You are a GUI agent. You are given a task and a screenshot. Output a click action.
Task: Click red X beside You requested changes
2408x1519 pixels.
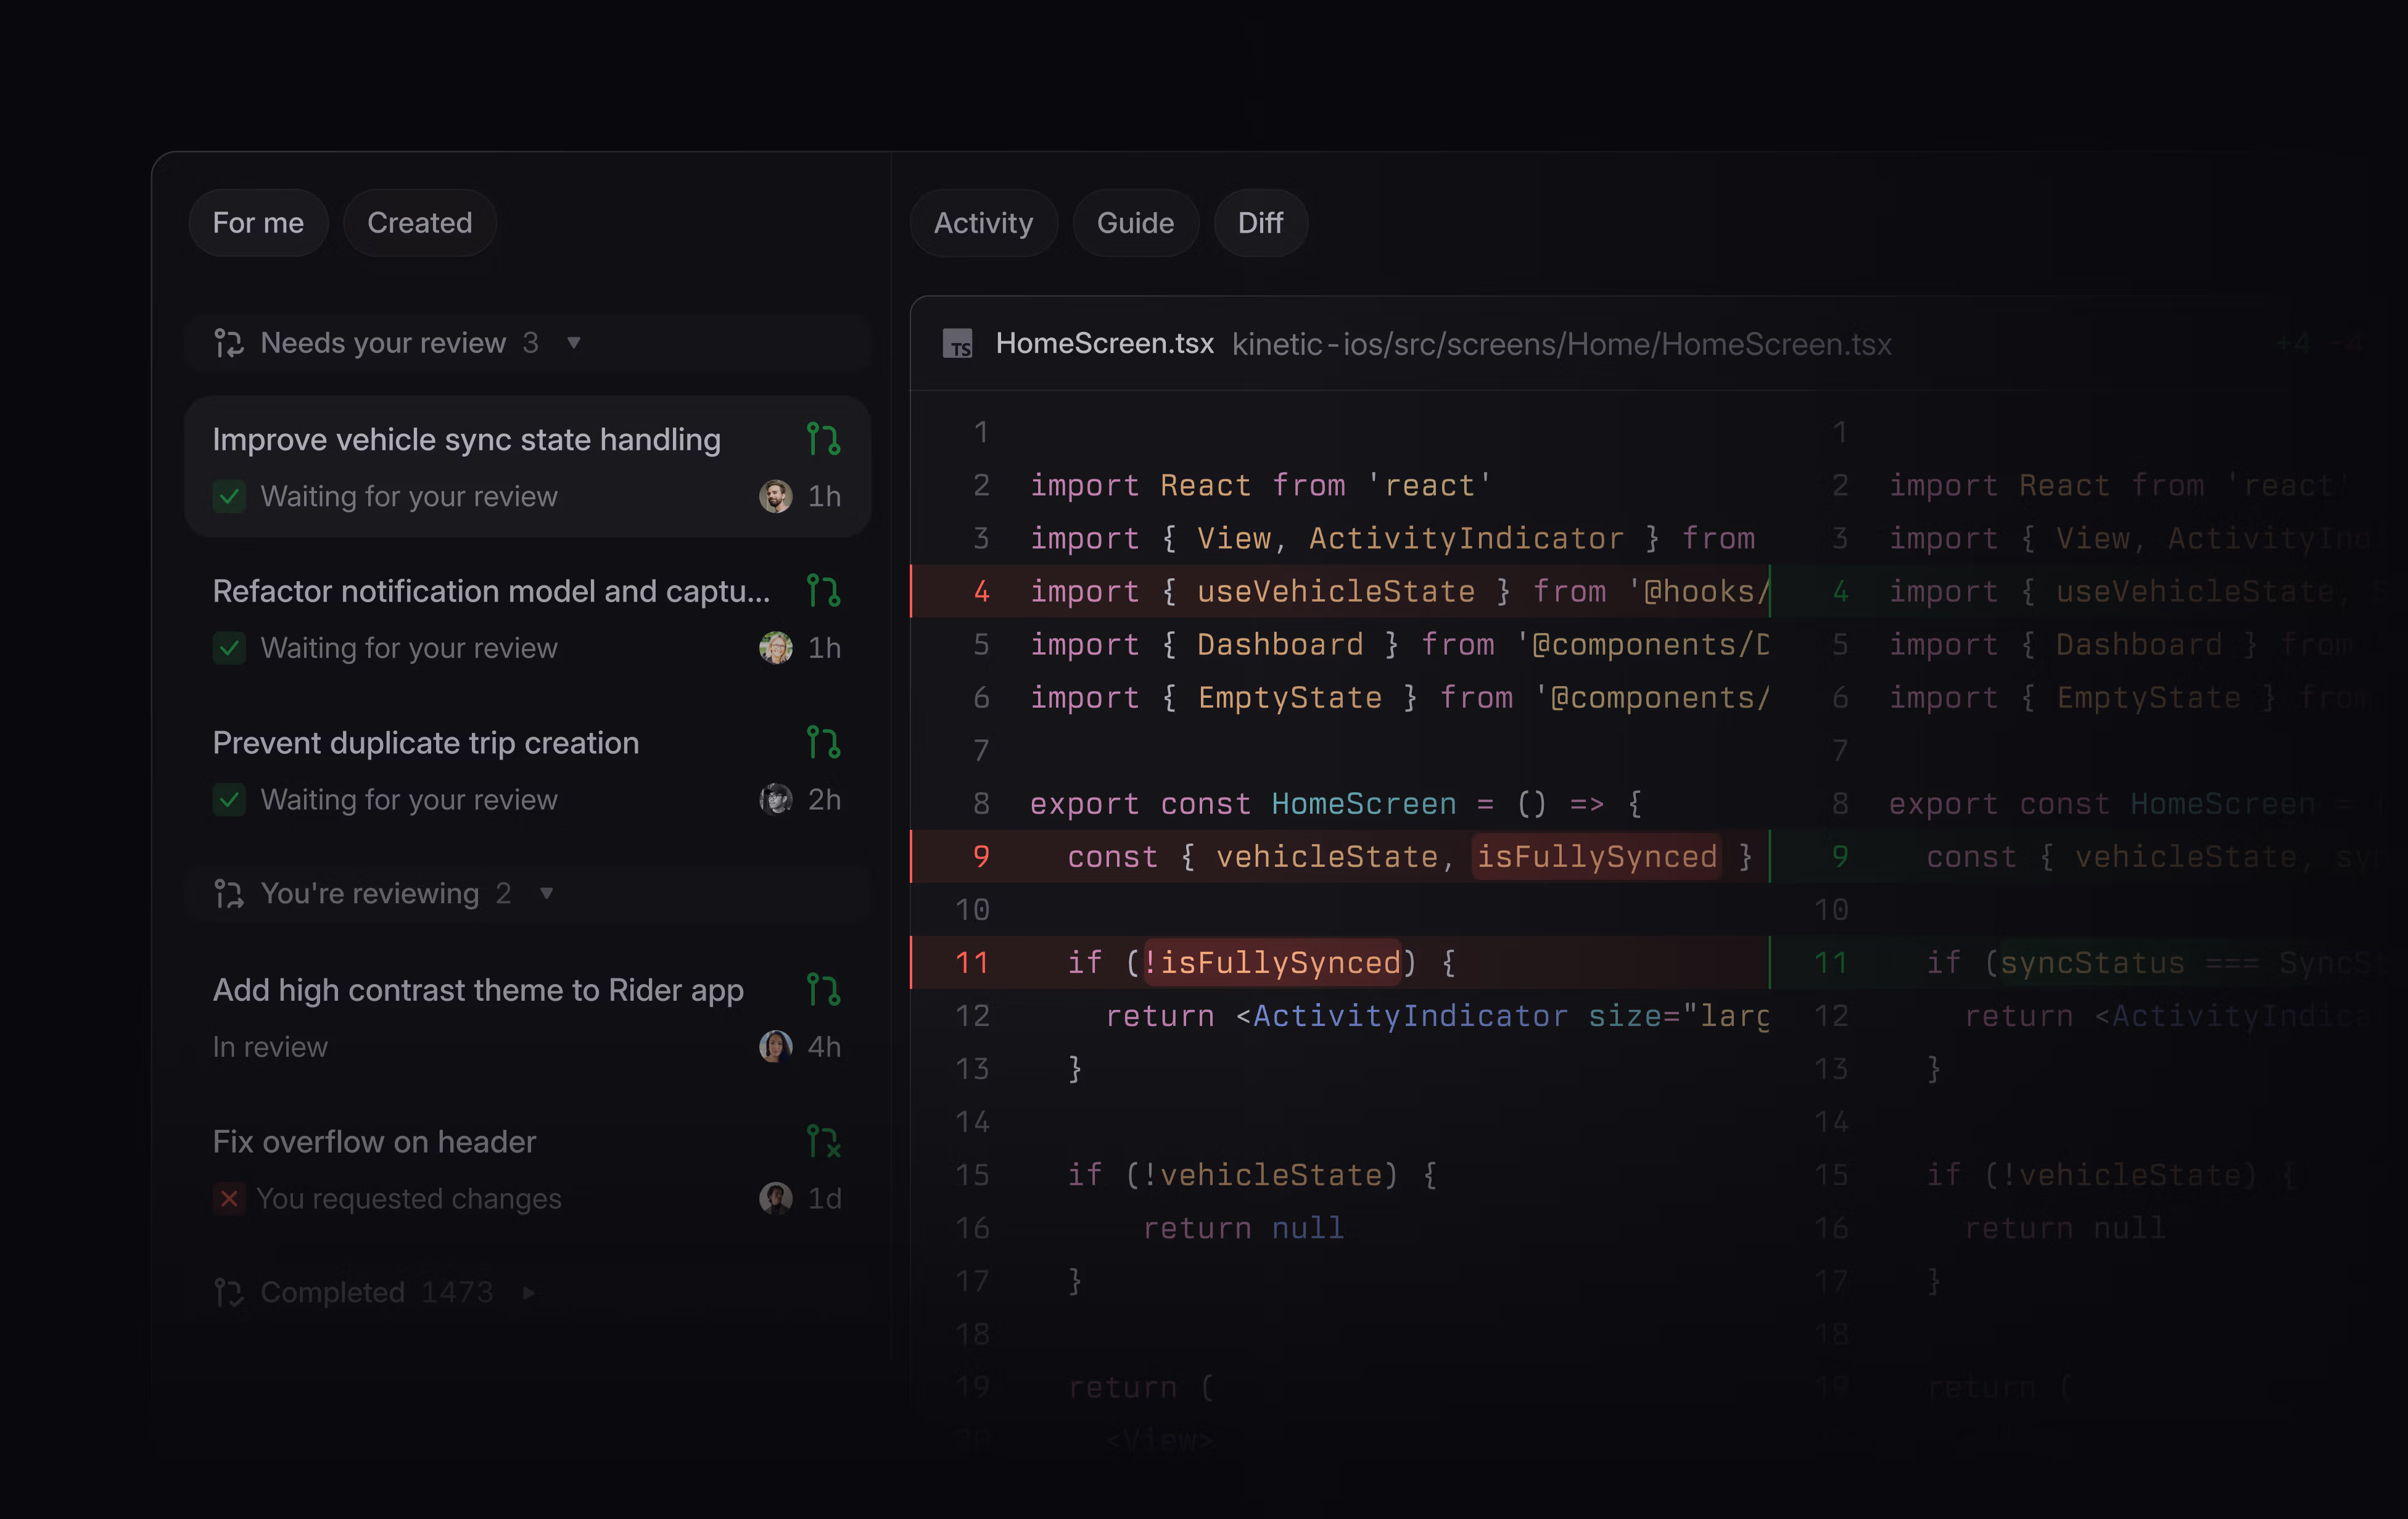tap(229, 1198)
